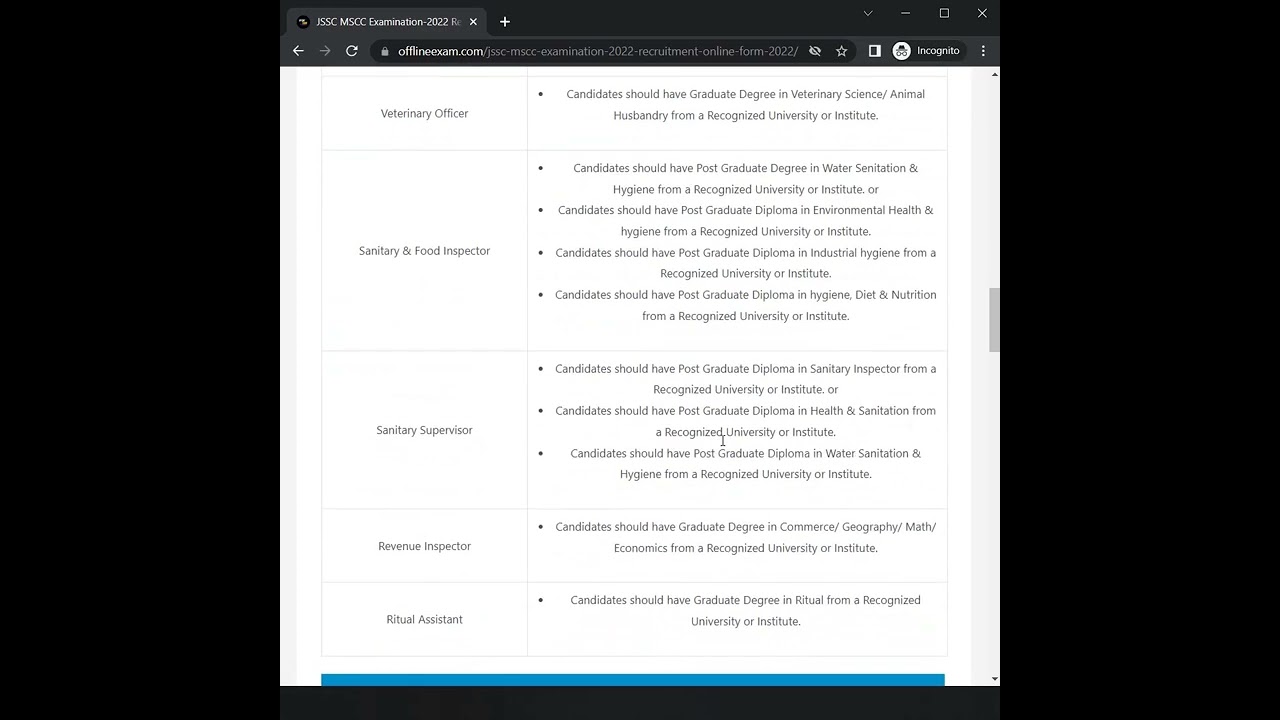
Task: Click the Sanitary Supervisor cell
Action: point(424,430)
